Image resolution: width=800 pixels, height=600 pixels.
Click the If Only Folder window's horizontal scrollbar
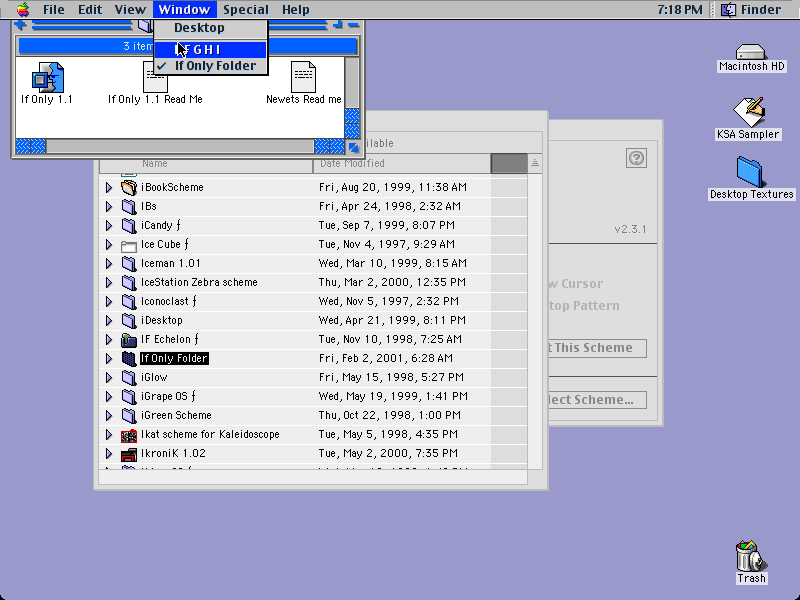(x=180, y=146)
